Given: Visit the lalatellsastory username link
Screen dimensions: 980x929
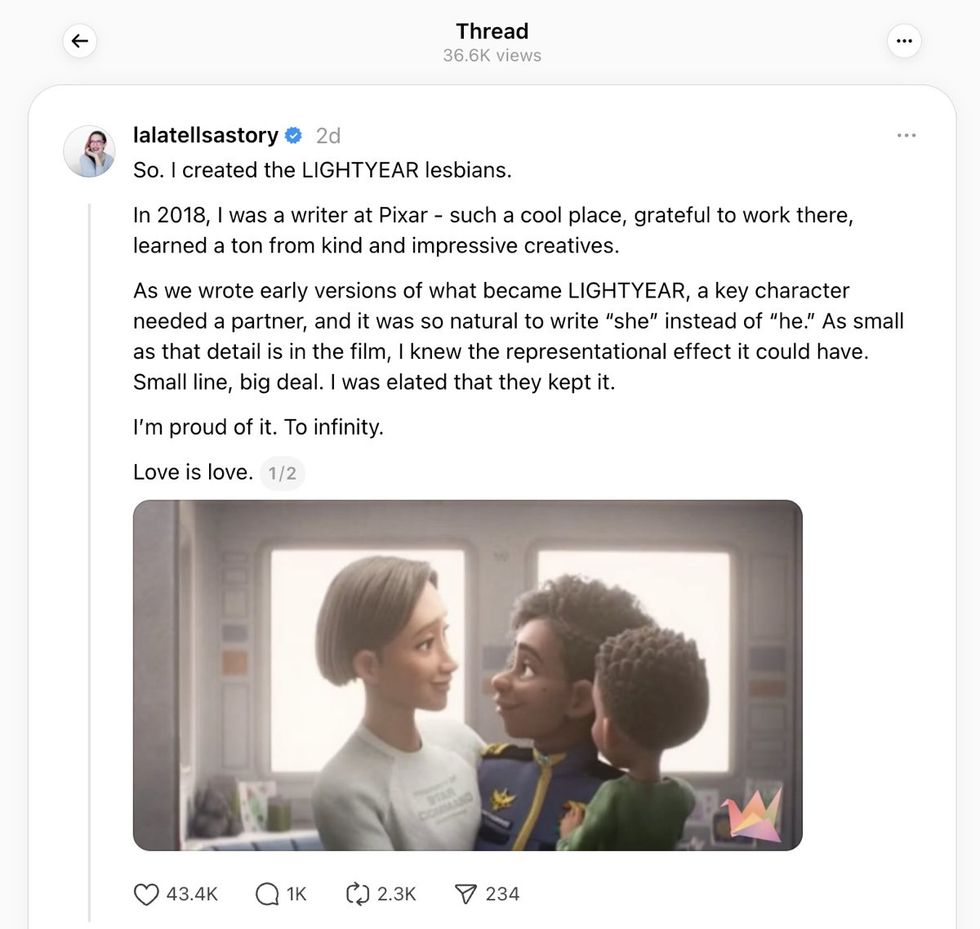Looking at the screenshot, I should pos(205,135).
